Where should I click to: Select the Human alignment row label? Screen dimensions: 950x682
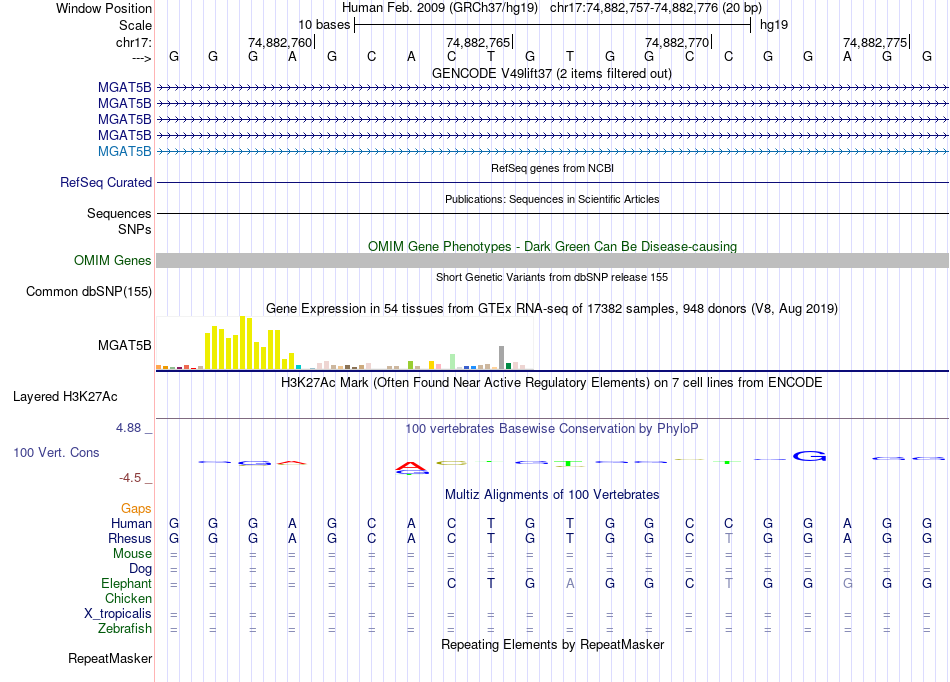[x=131, y=523]
